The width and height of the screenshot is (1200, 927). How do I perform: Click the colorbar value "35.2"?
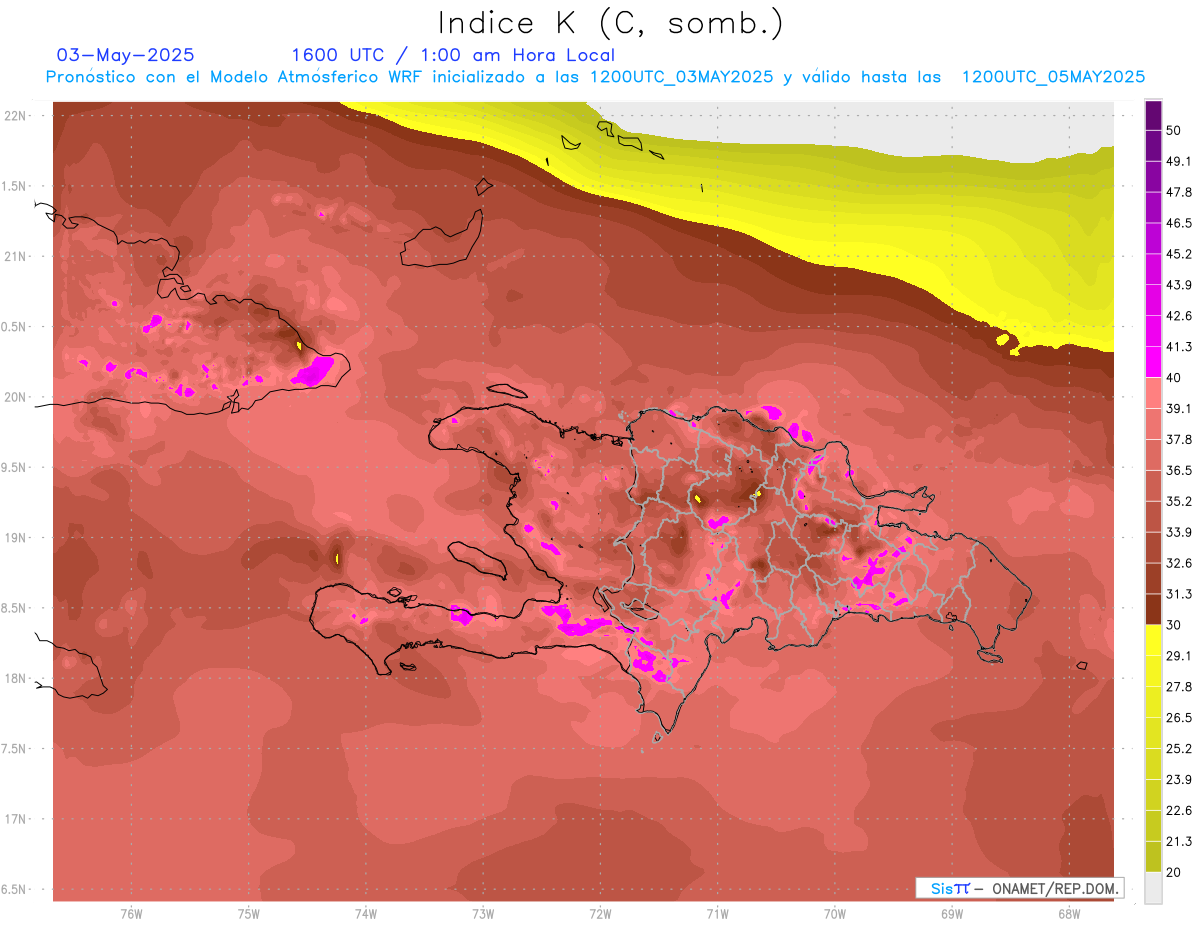[1180, 501]
